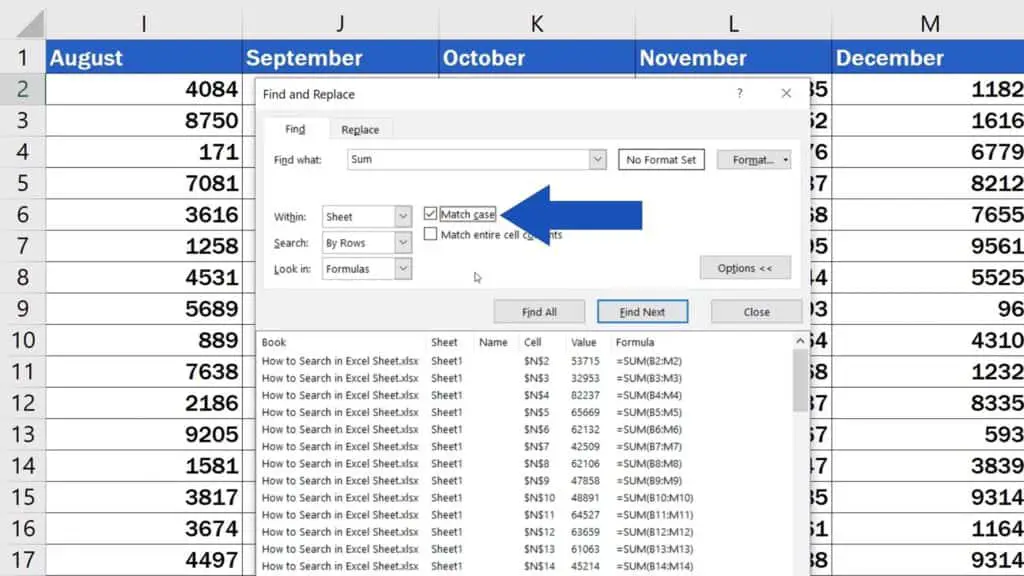Screen dimensions: 1024x576
Task: Collapse options with Options << button
Action: 745,268
